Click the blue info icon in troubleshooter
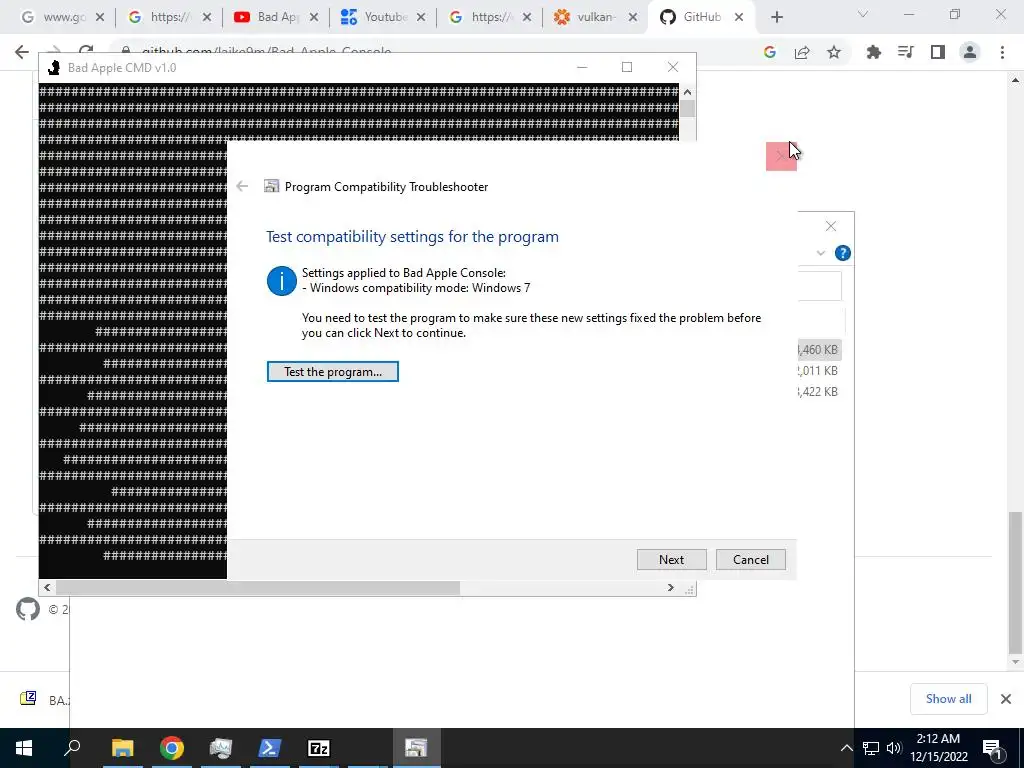1024x768 pixels. [x=281, y=281]
